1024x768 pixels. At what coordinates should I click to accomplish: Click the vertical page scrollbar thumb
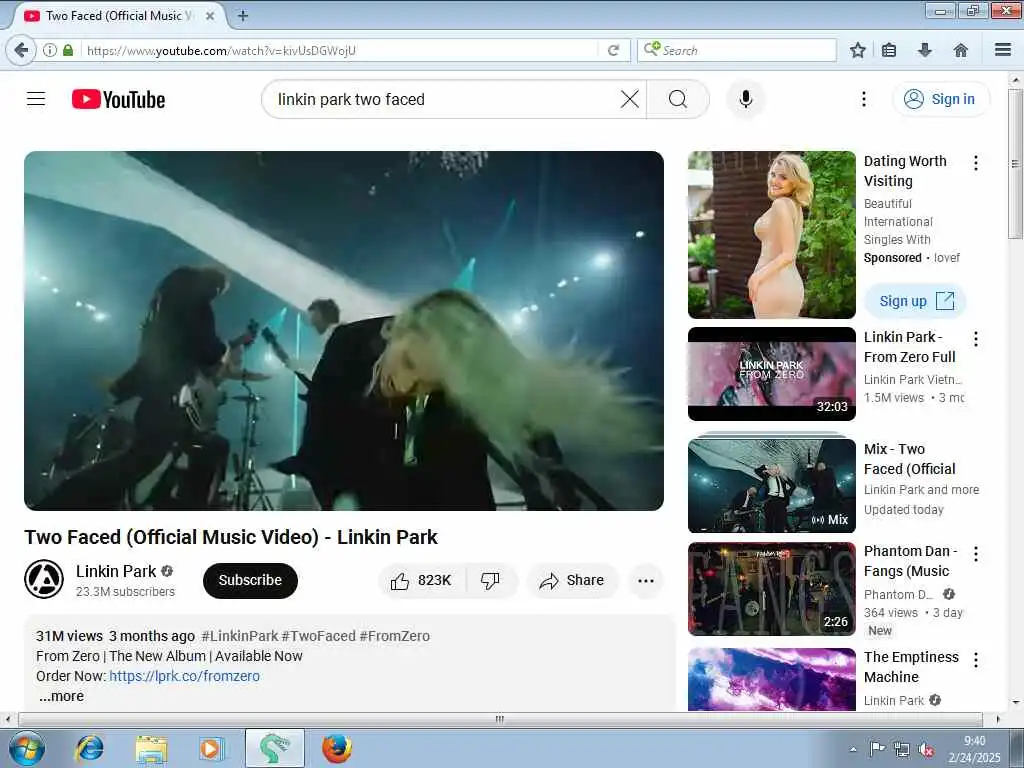coord(1015,163)
